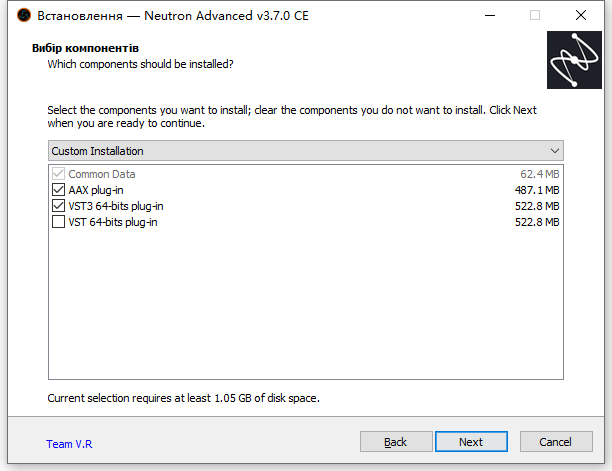
Task: Select the AAX plug-in list row
Action: click(306, 190)
